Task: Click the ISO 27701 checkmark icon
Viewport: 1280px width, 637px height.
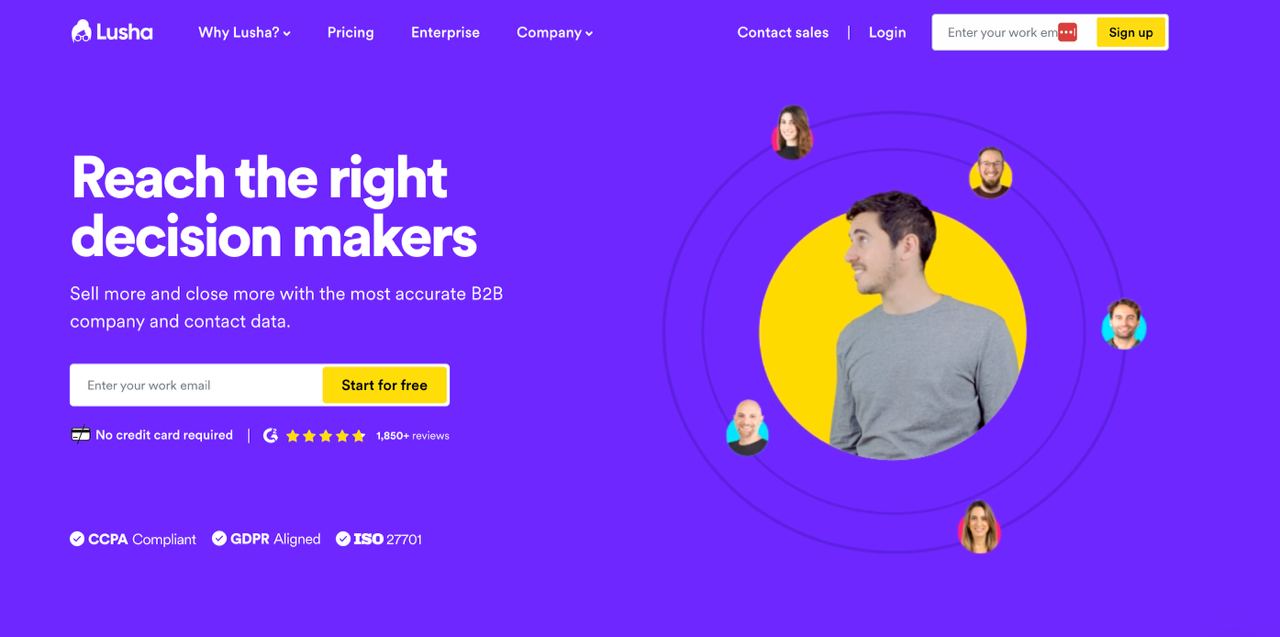Action: [343, 539]
